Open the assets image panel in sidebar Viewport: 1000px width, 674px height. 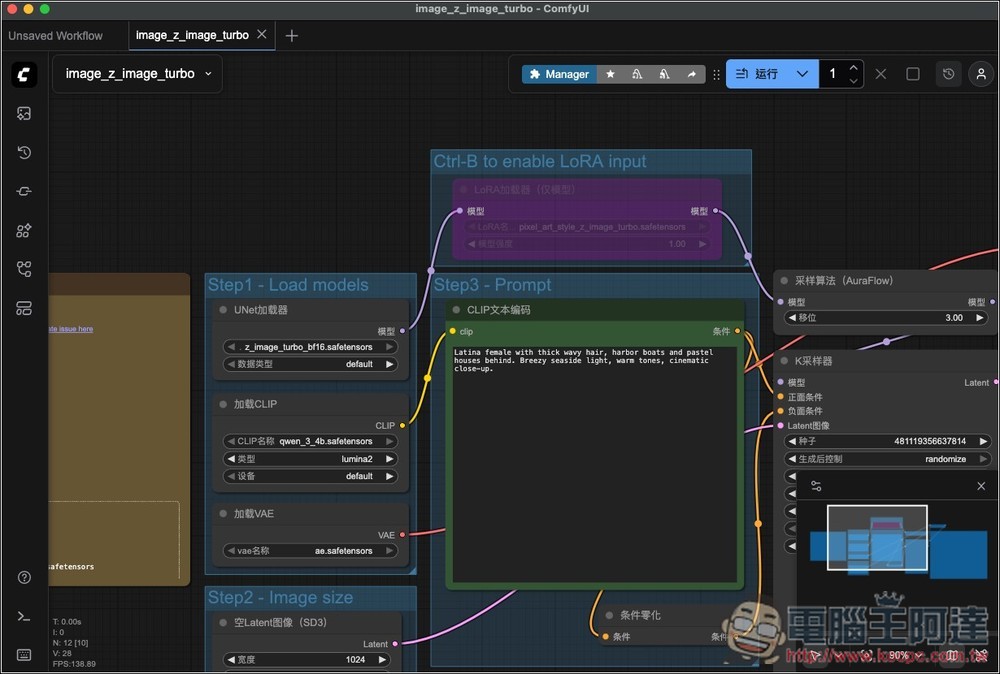tap(24, 114)
